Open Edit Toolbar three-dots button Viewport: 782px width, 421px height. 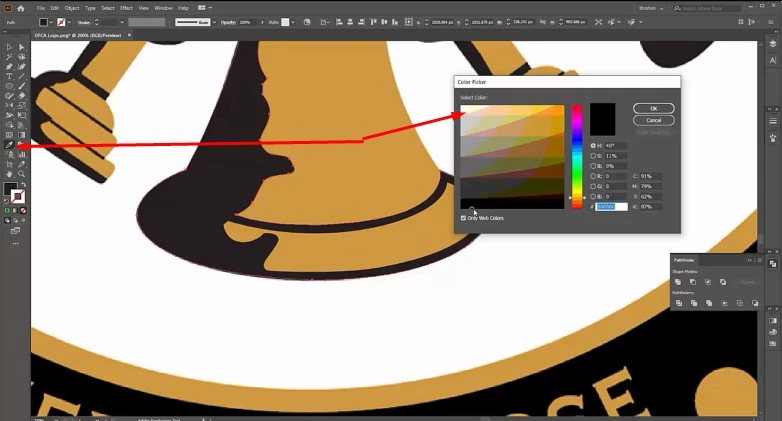click(15, 243)
